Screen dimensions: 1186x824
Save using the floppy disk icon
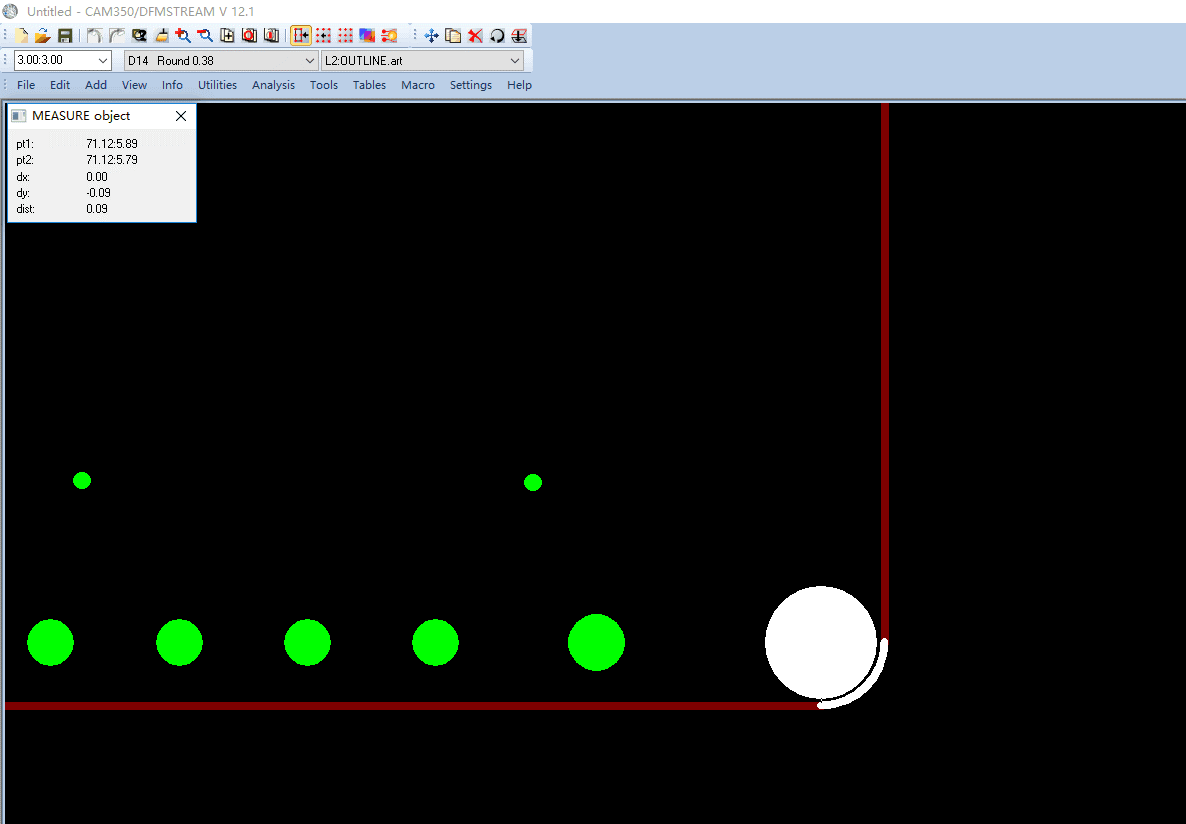[64, 36]
